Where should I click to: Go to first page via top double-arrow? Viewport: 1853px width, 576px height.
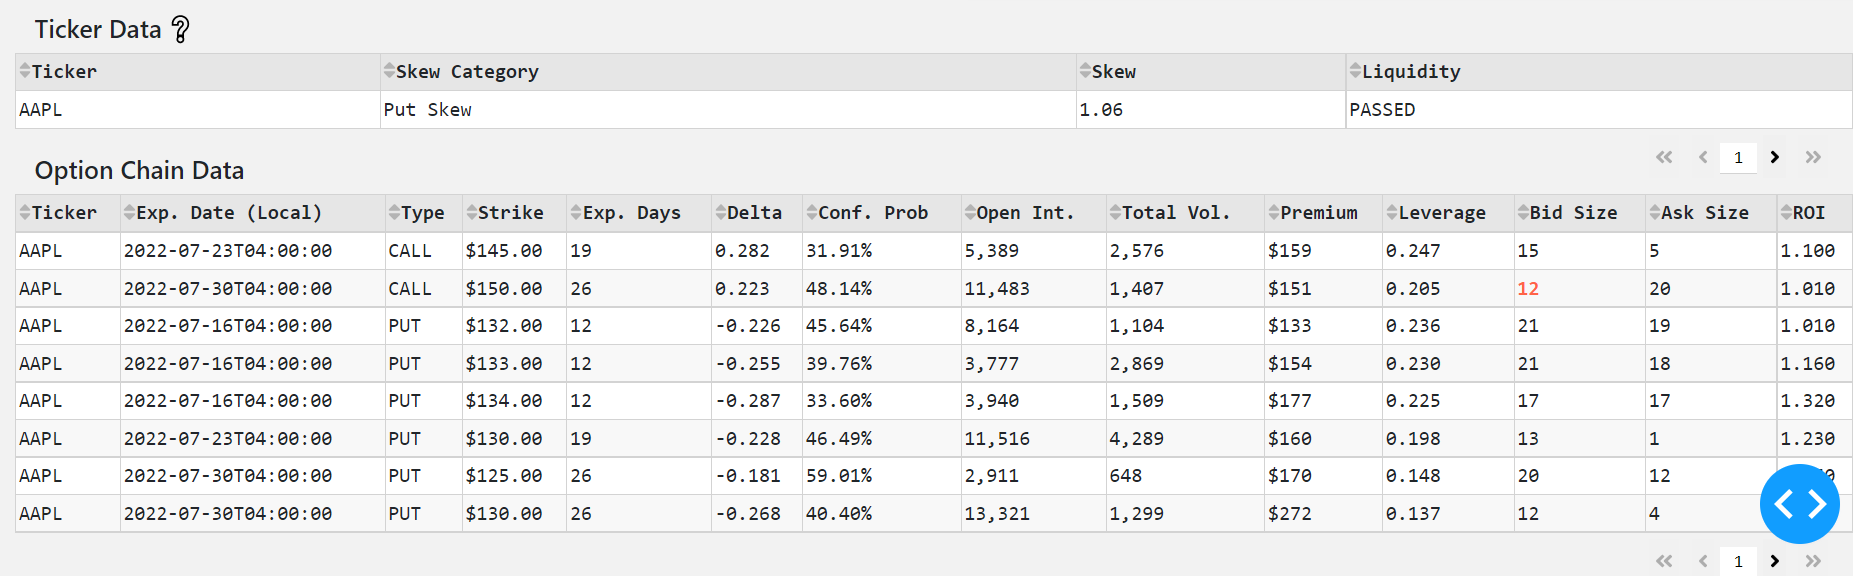coord(1664,157)
